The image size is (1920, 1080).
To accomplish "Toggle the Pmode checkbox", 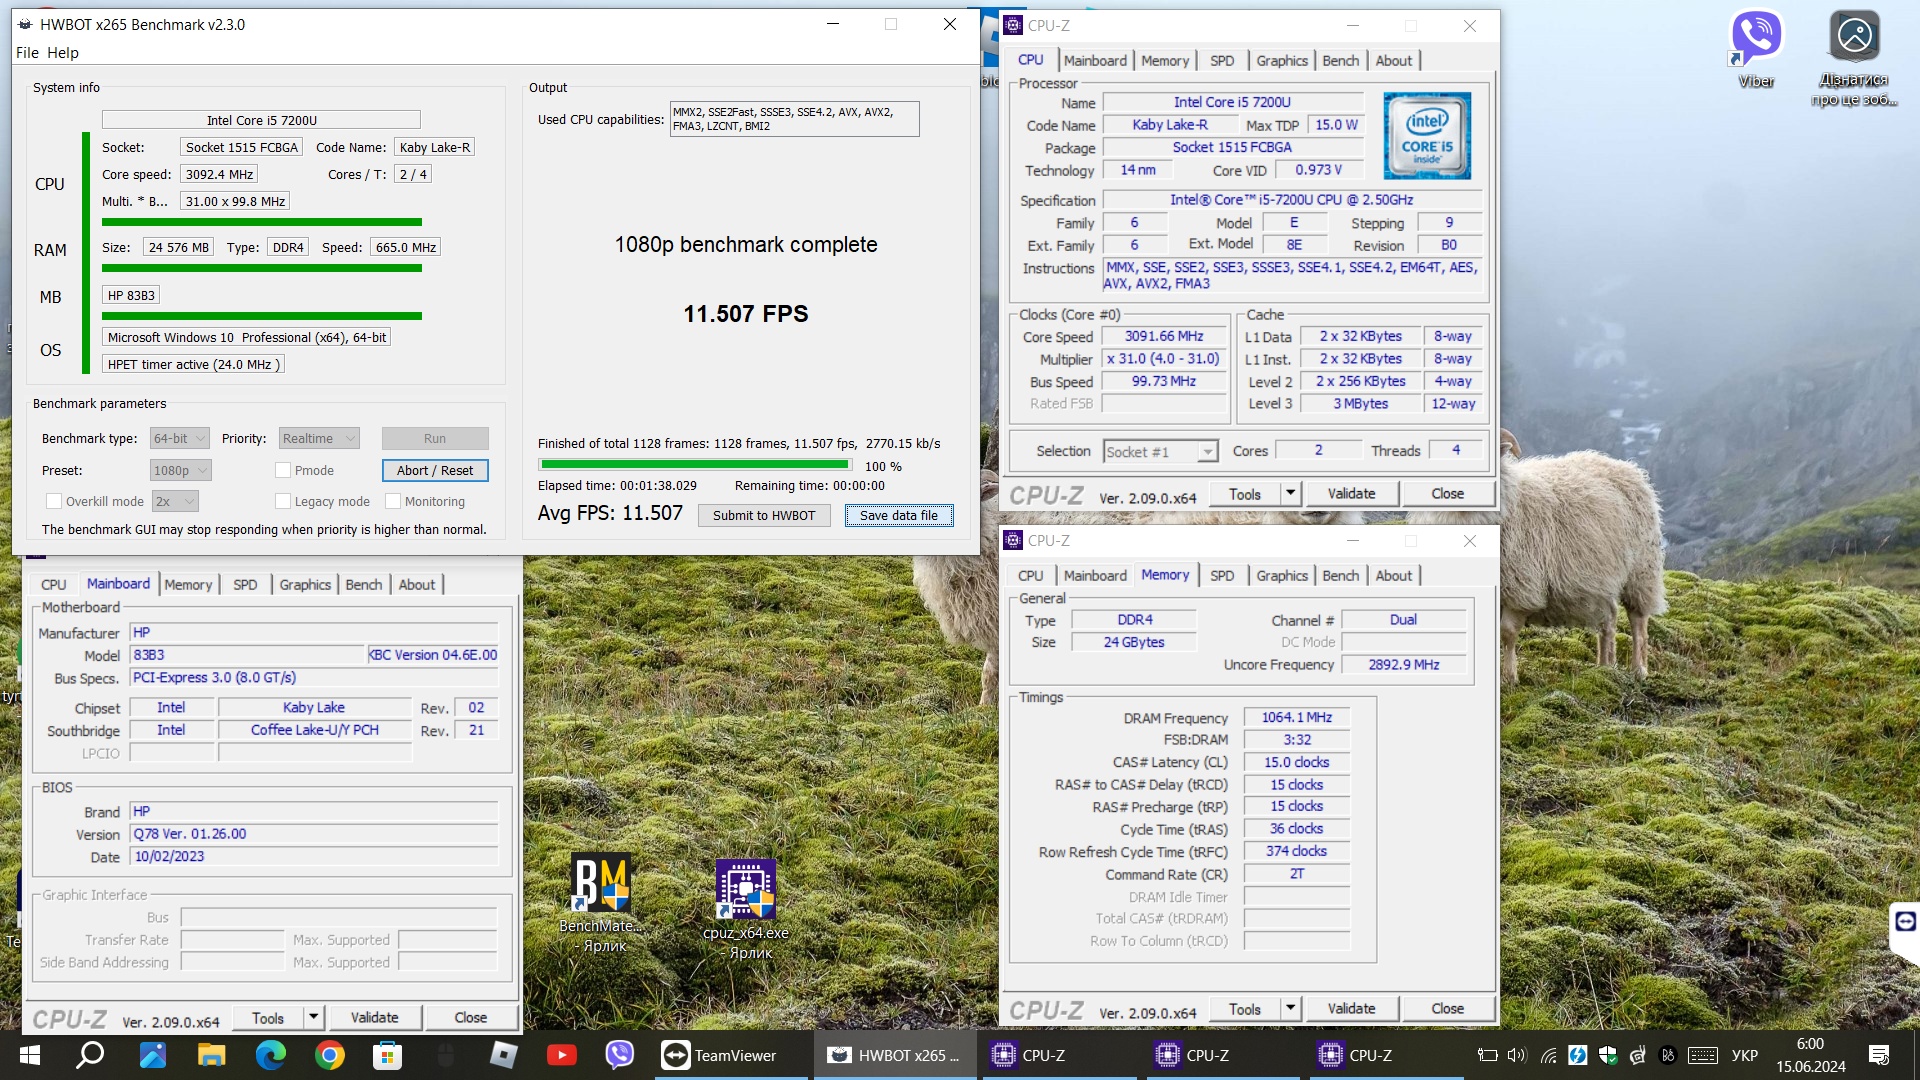I will [283, 470].
